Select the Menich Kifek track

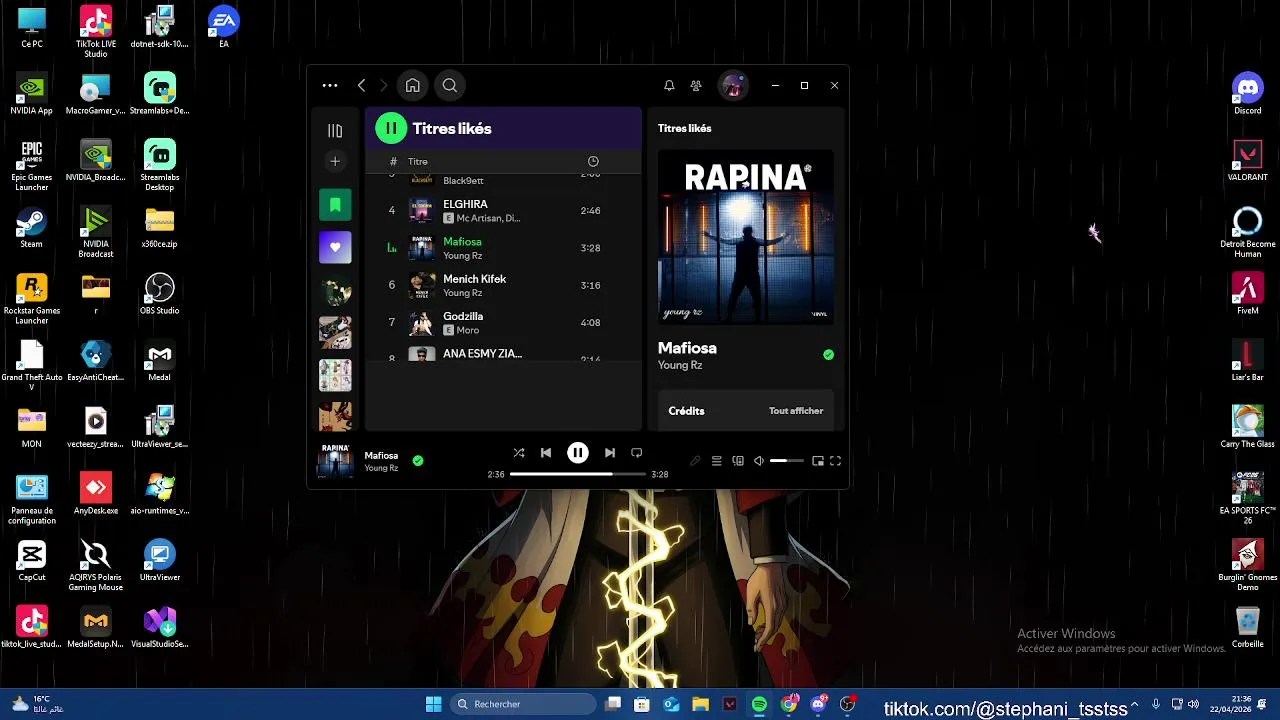[503, 285]
